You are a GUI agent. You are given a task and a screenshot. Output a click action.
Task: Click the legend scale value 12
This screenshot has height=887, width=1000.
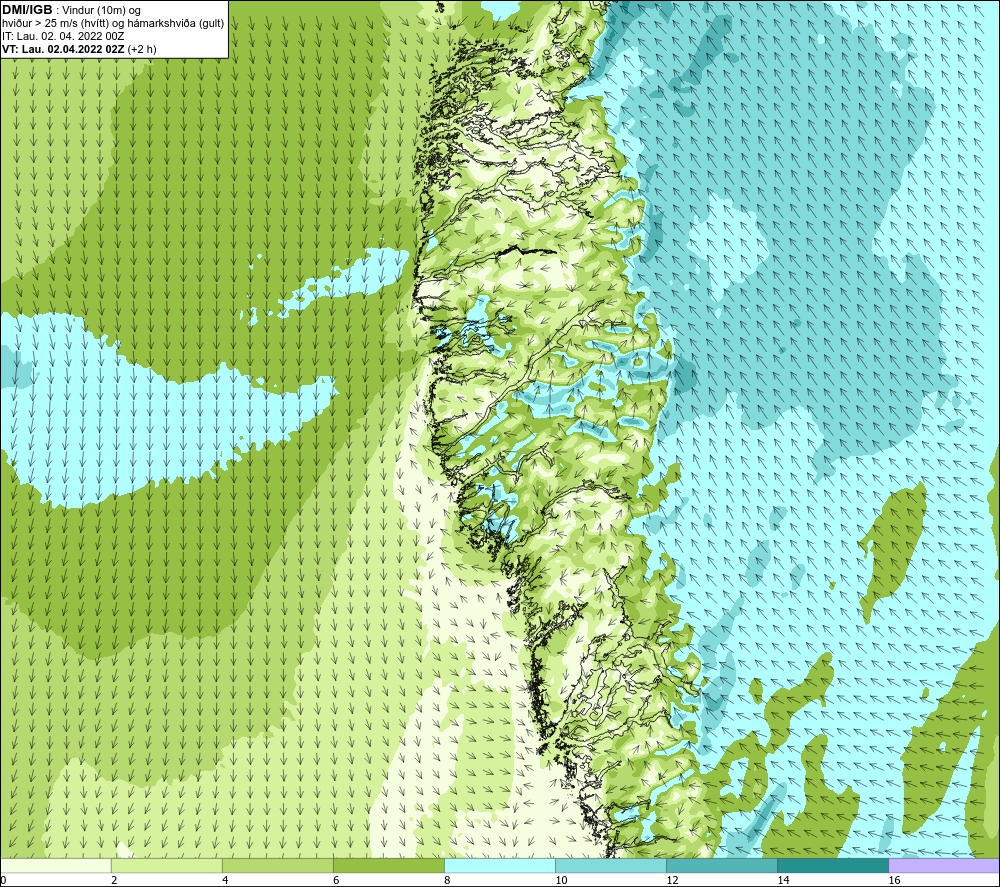click(x=672, y=881)
